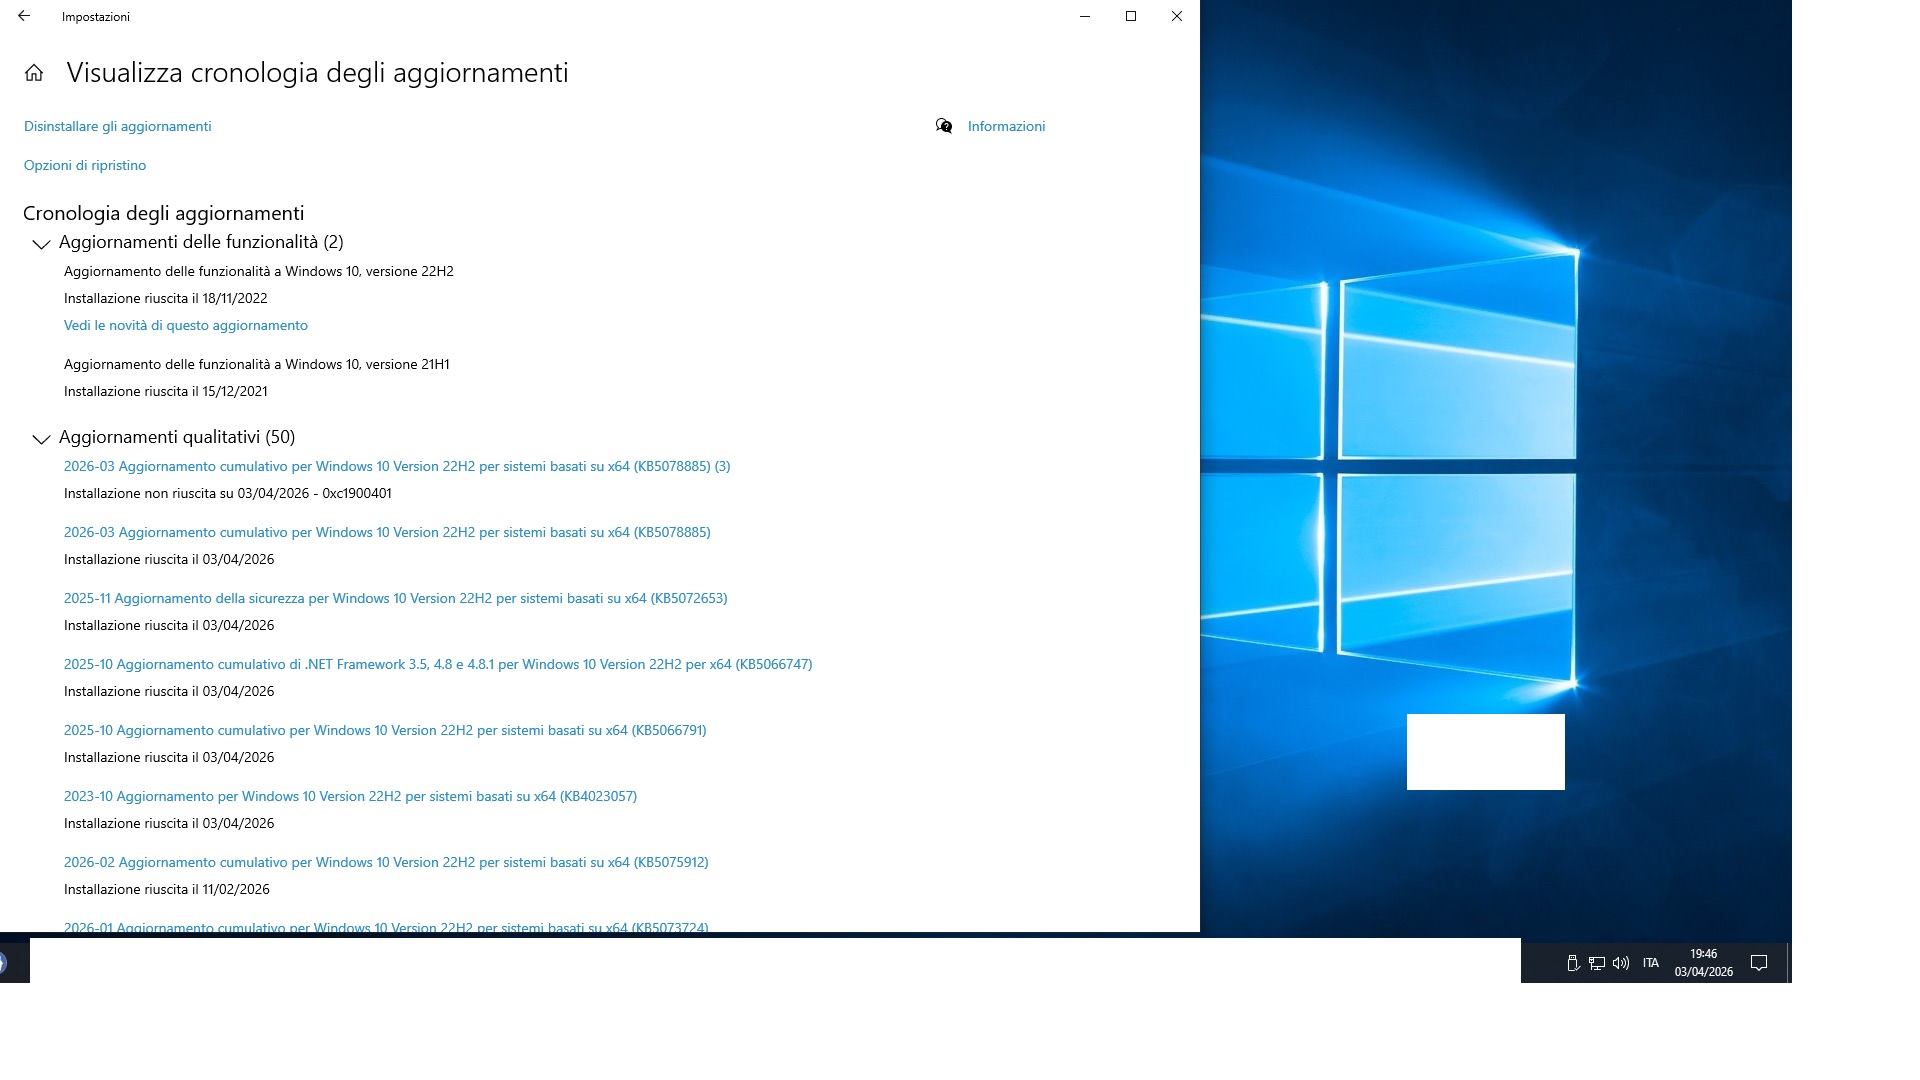Click 'Installazione riuscita il 18/11/2022' text

pos(166,298)
